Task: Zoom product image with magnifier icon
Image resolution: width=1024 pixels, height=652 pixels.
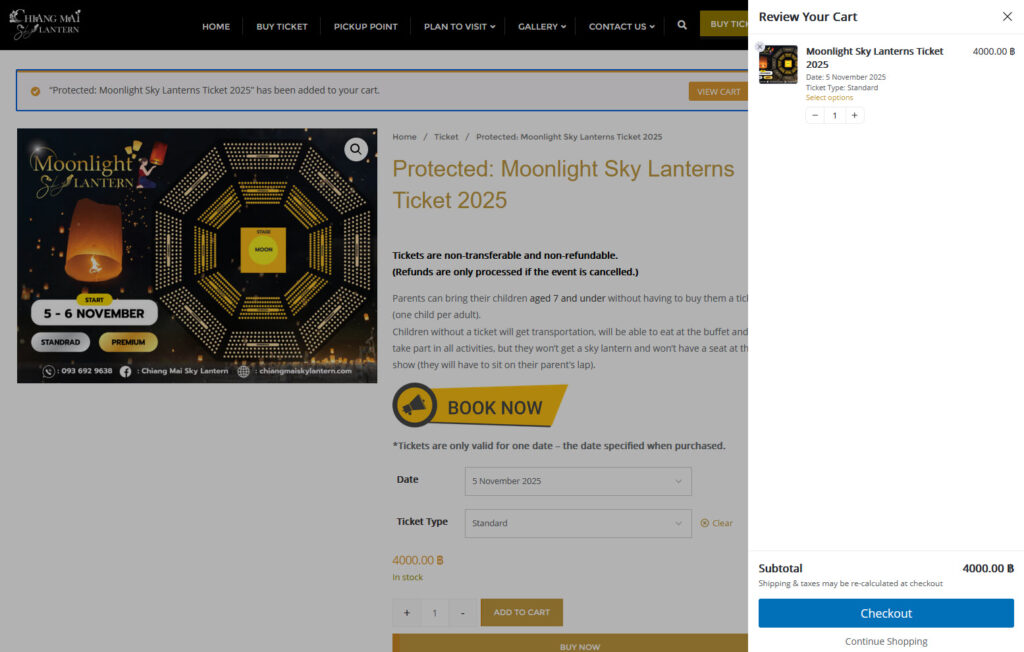Action: [x=356, y=150]
